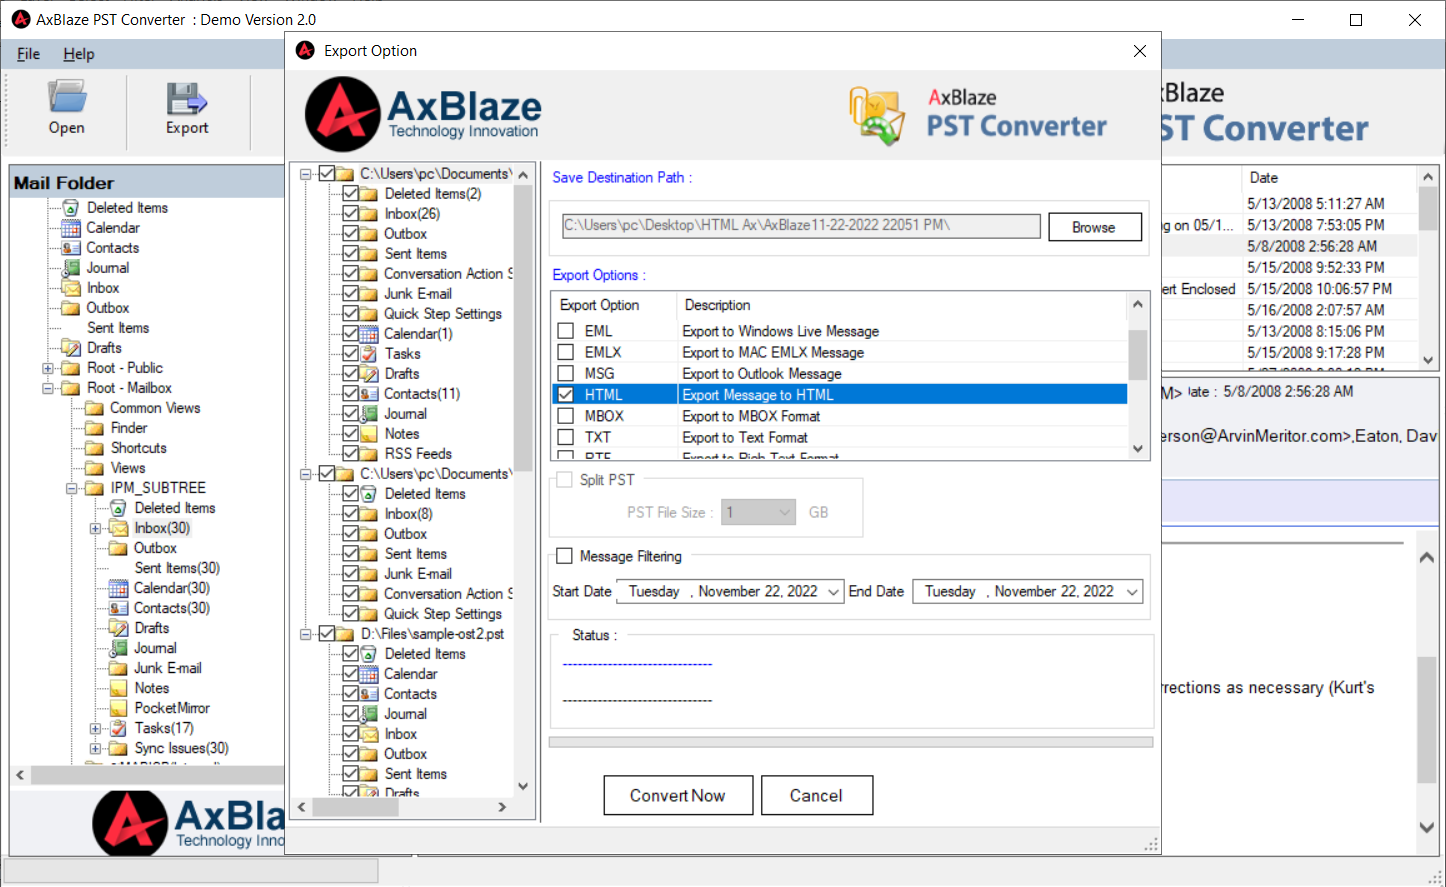Click Notes folder icon under IPM_SUBTREE
This screenshot has height=887, width=1446.
(119, 688)
